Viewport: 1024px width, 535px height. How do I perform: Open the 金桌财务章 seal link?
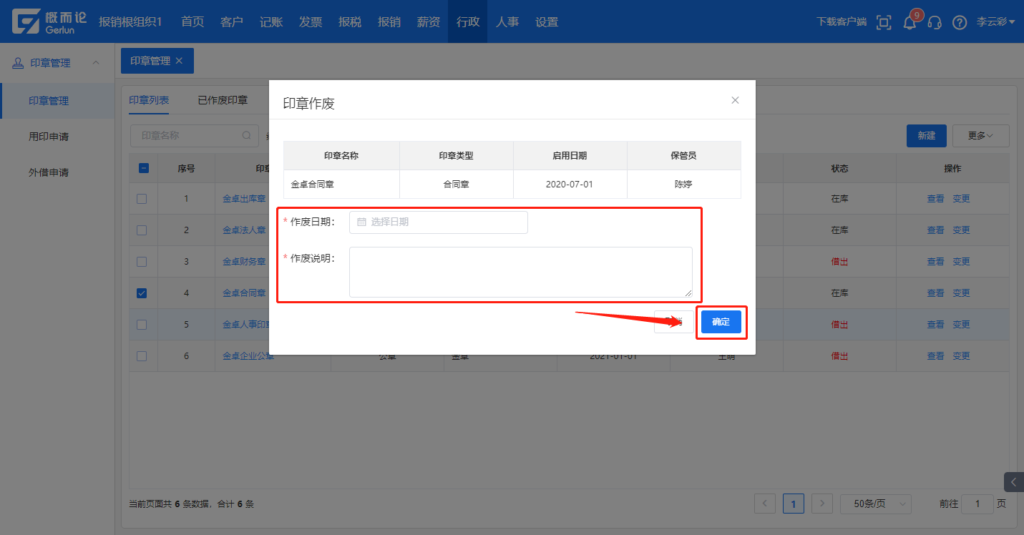(x=244, y=261)
